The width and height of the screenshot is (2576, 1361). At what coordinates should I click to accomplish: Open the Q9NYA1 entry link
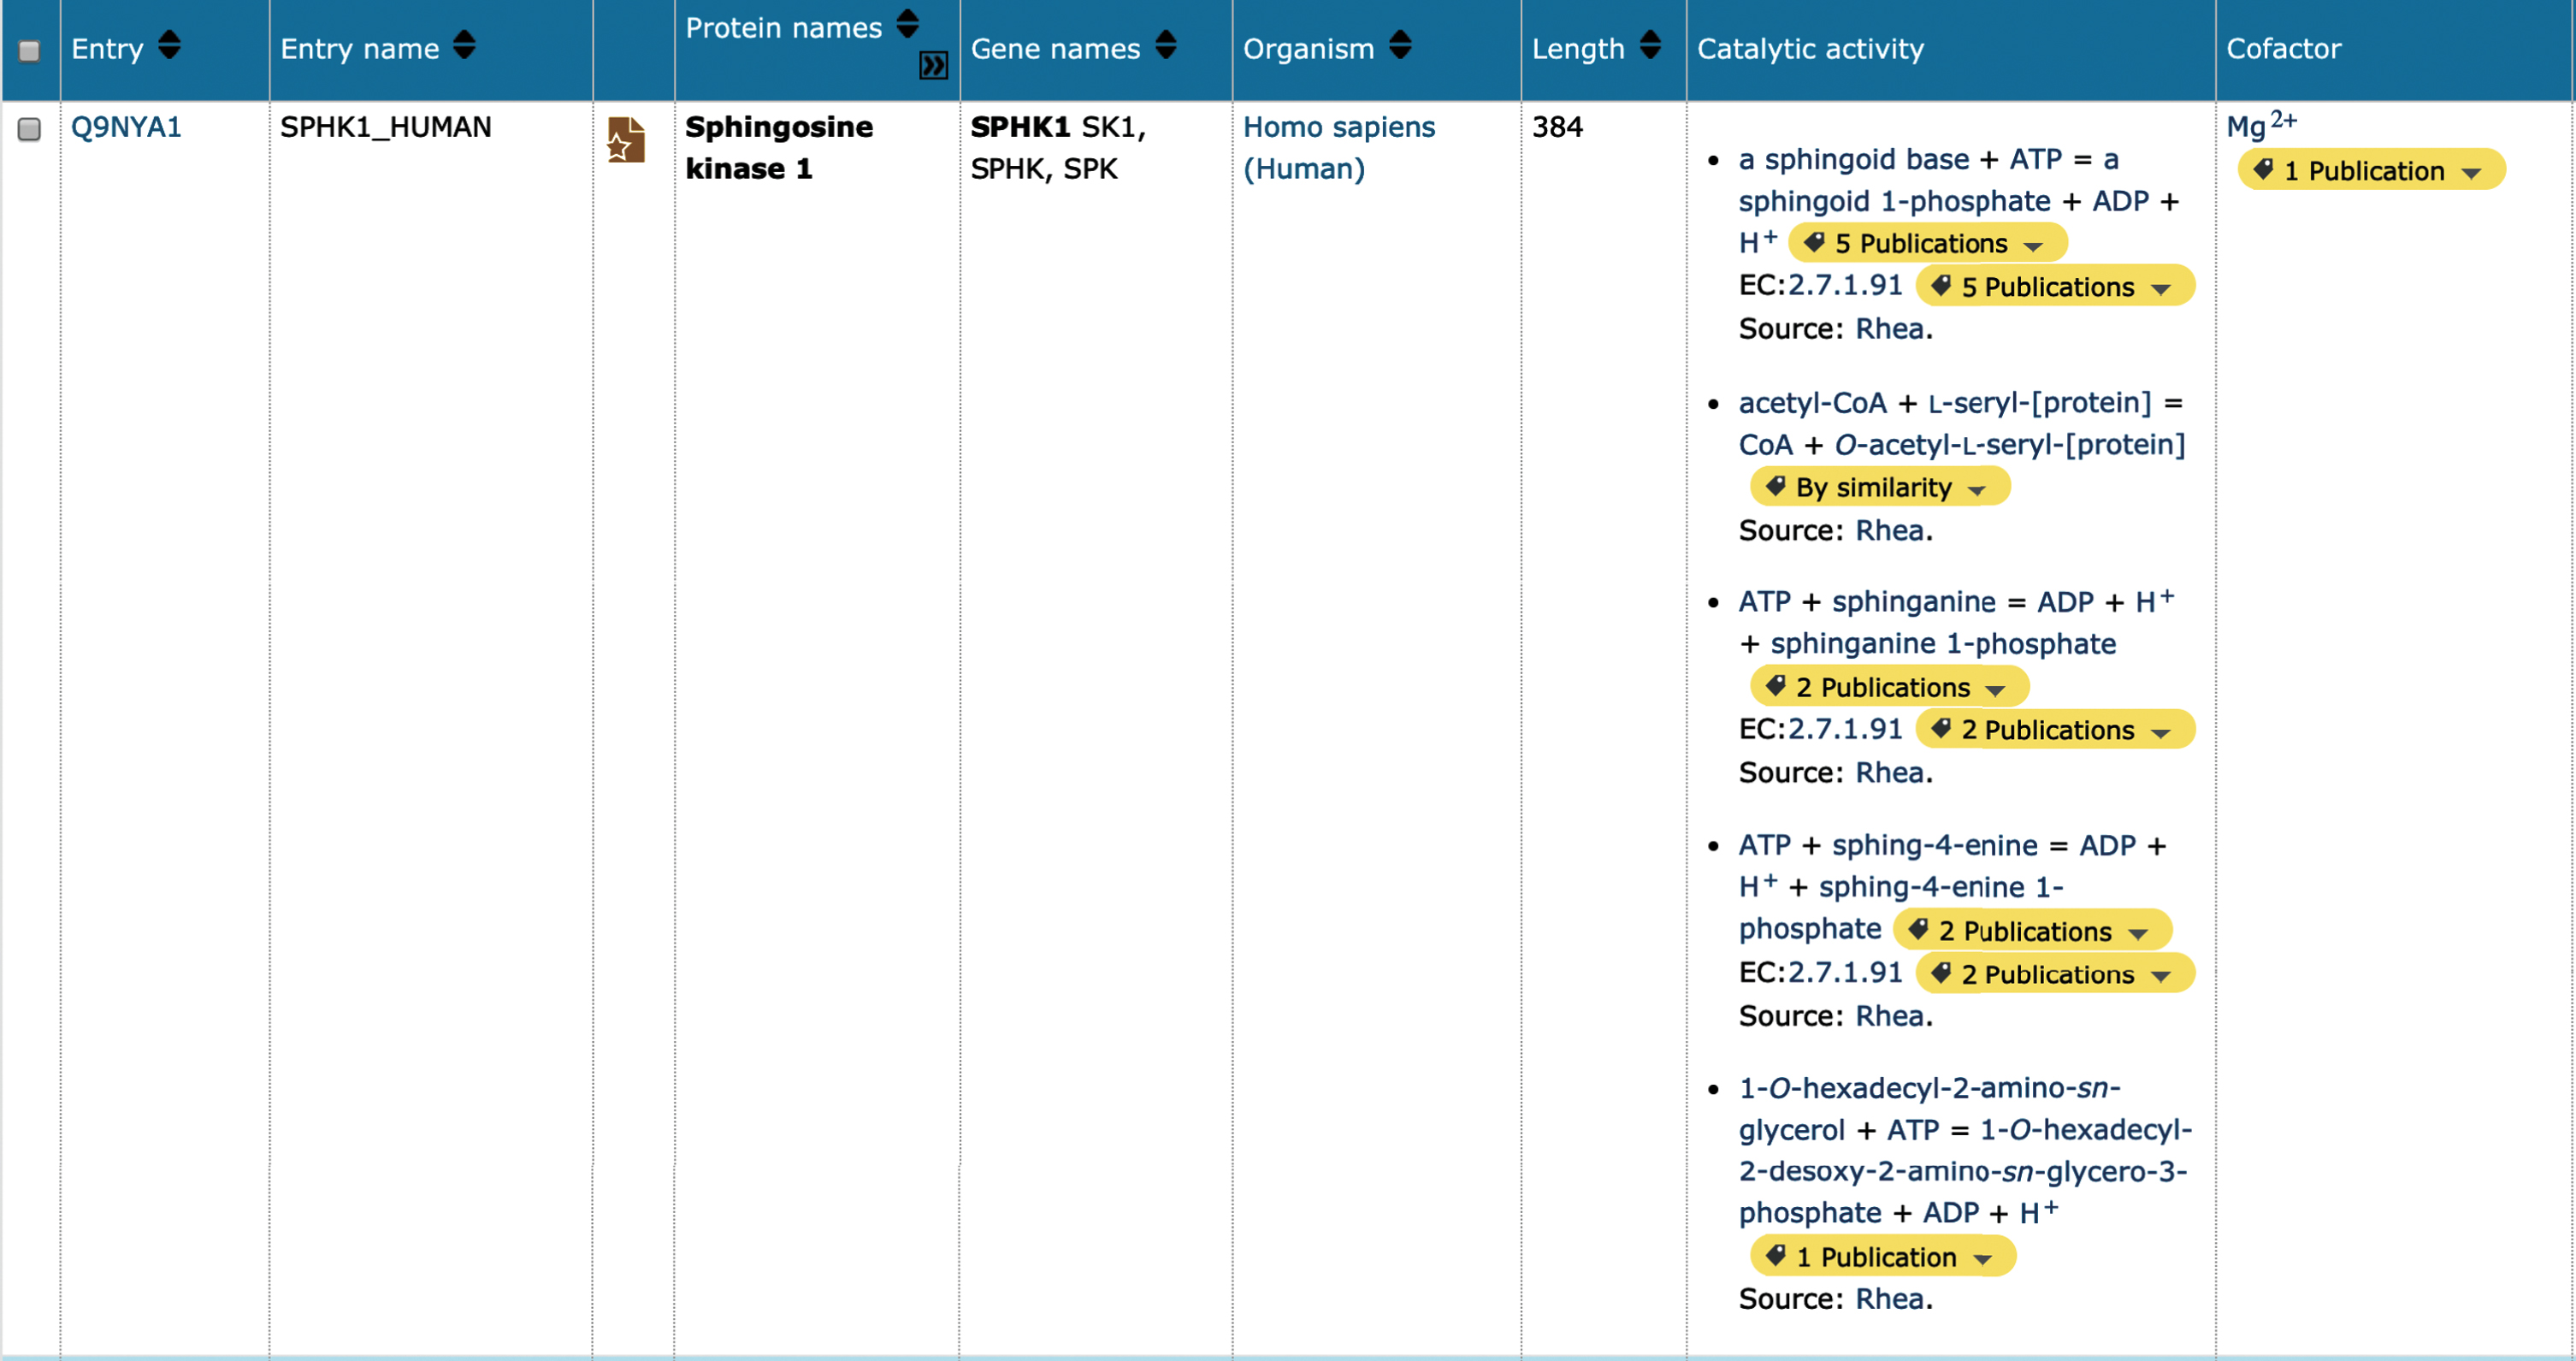click(127, 128)
